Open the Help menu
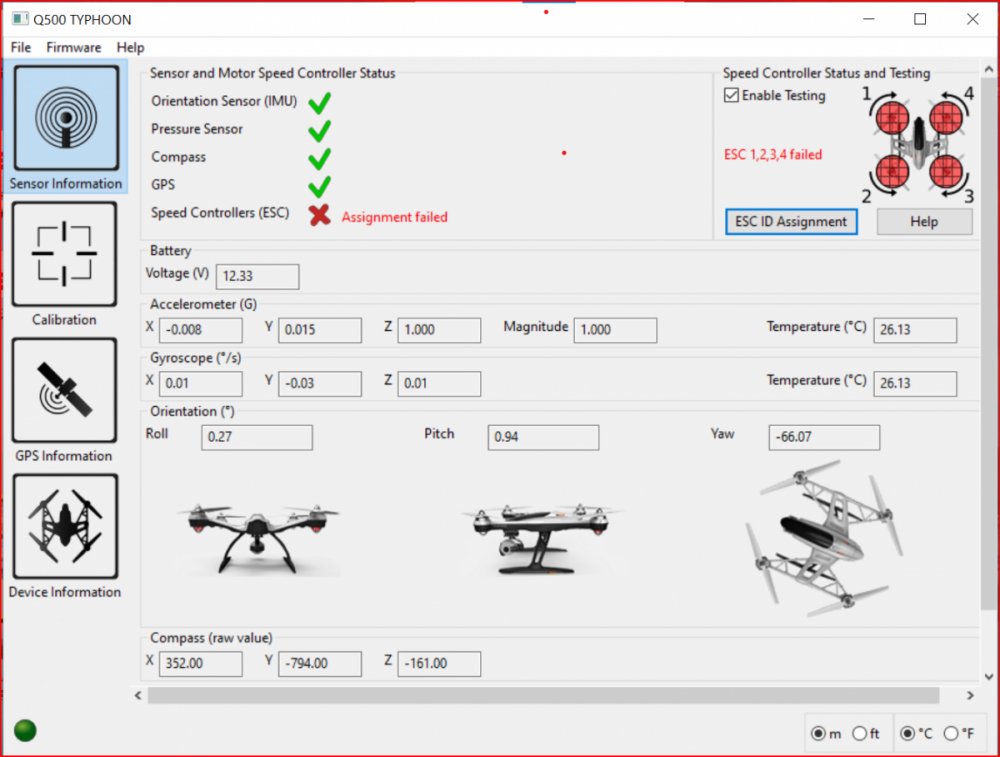Viewport: 1000px width, 757px height. coord(130,47)
